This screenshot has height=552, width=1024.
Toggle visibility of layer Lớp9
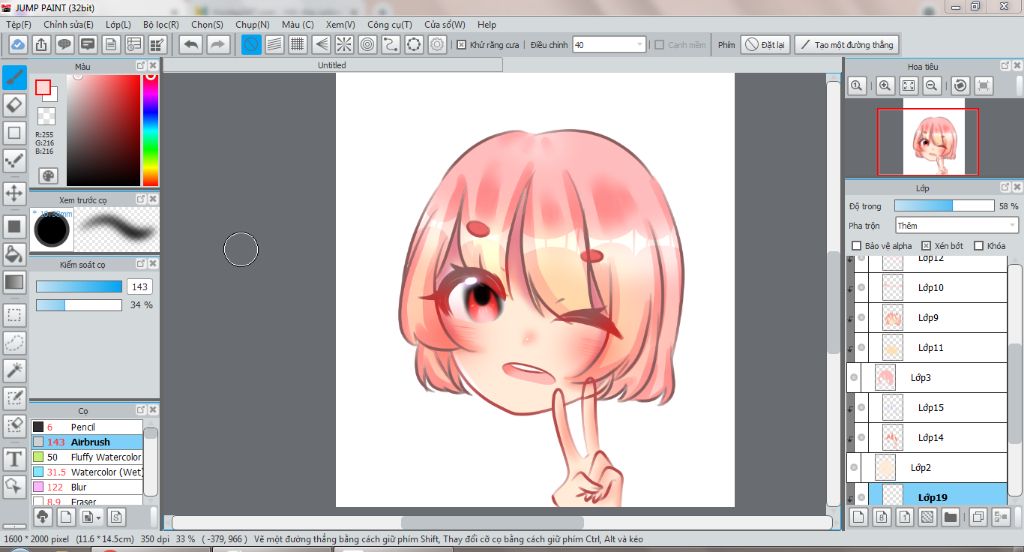pyautogui.click(x=861, y=317)
